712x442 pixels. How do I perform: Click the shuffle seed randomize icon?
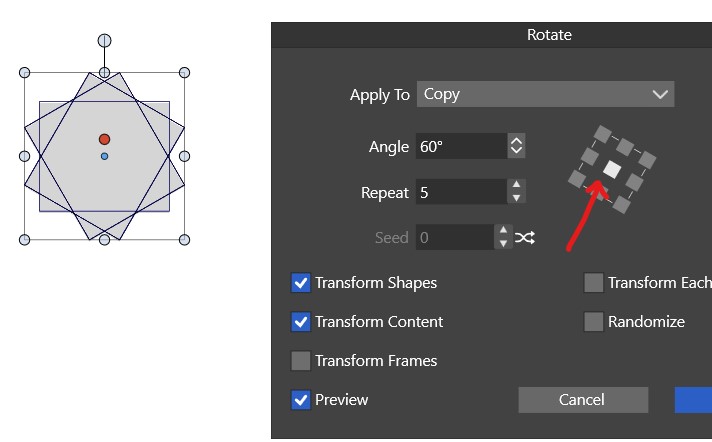pyautogui.click(x=525, y=238)
